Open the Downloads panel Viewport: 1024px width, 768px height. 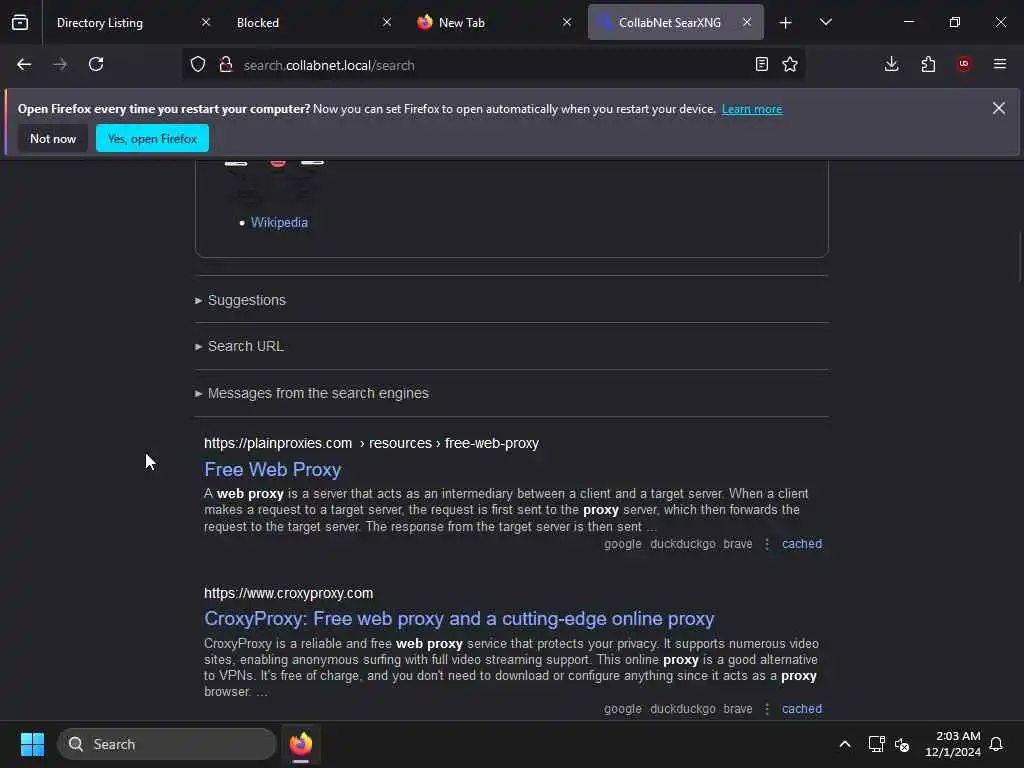click(x=891, y=64)
